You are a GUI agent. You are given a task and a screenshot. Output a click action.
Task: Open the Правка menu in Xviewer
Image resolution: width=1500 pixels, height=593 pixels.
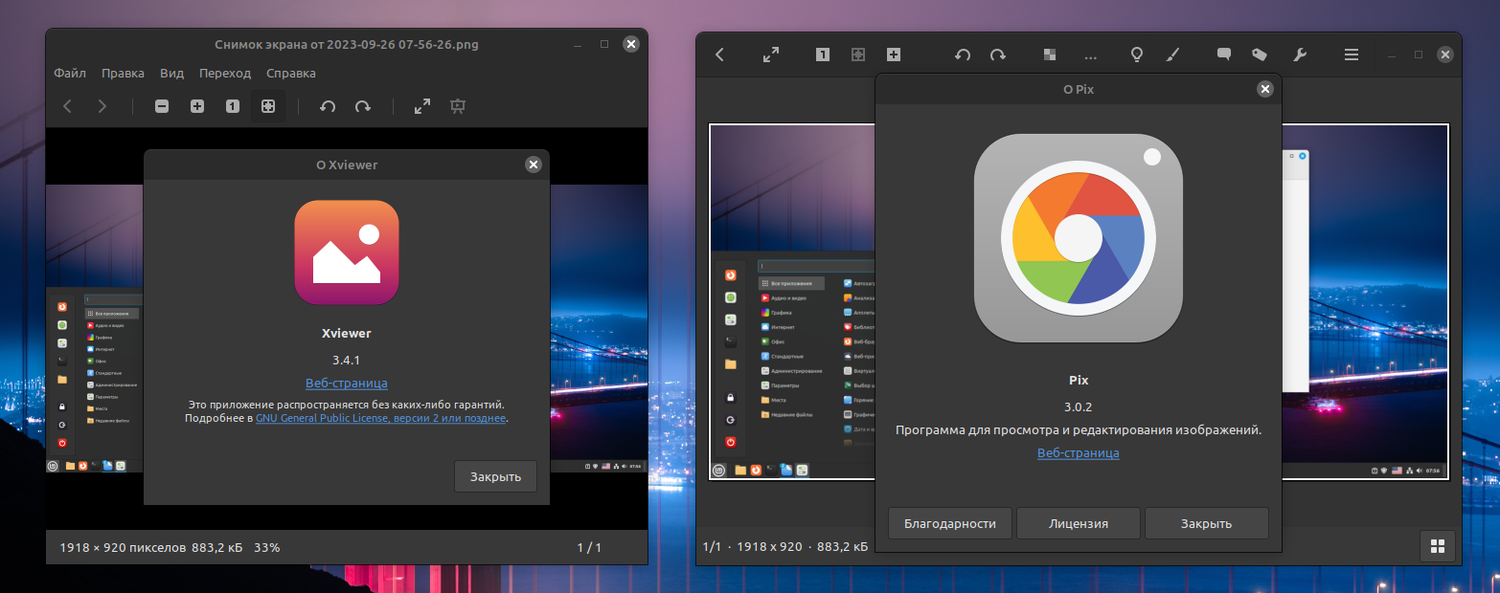[123, 73]
